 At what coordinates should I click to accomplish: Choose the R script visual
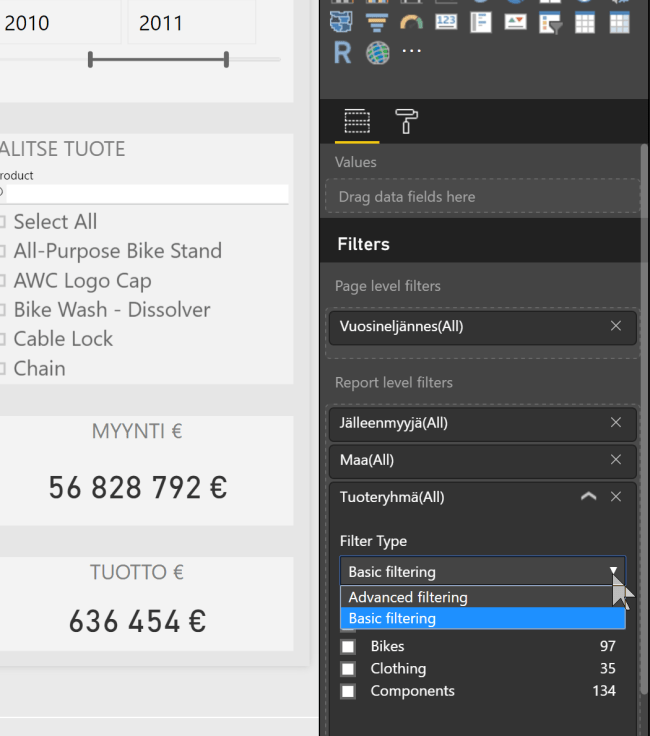pyautogui.click(x=343, y=52)
